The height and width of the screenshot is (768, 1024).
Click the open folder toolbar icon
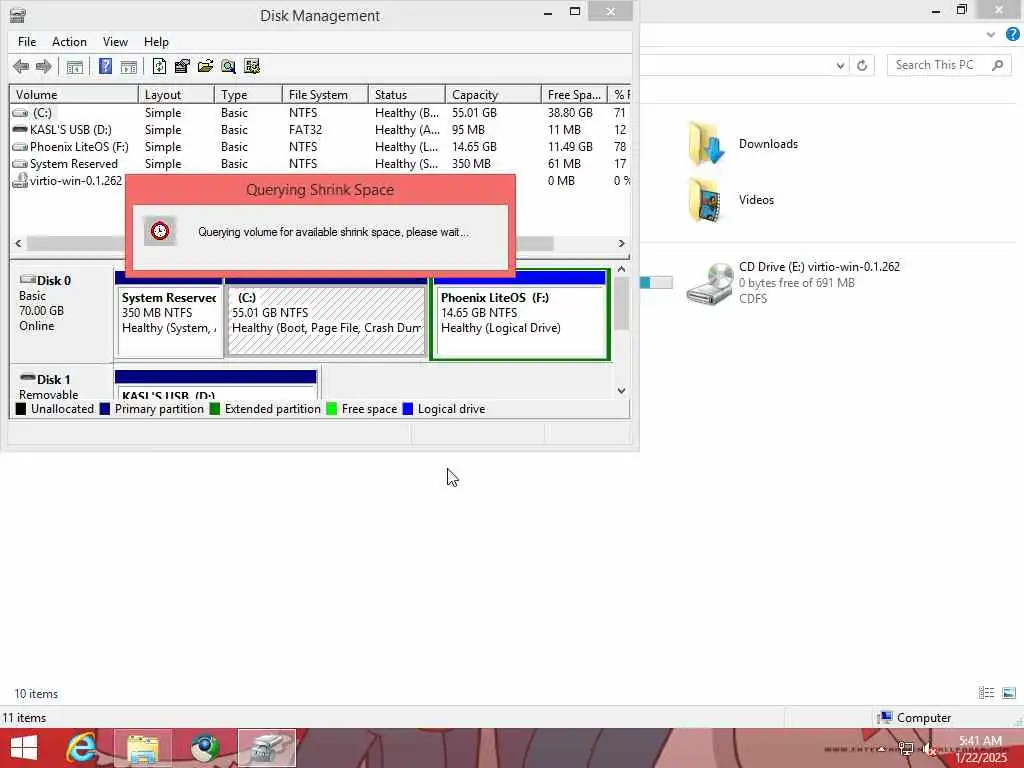(205, 66)
